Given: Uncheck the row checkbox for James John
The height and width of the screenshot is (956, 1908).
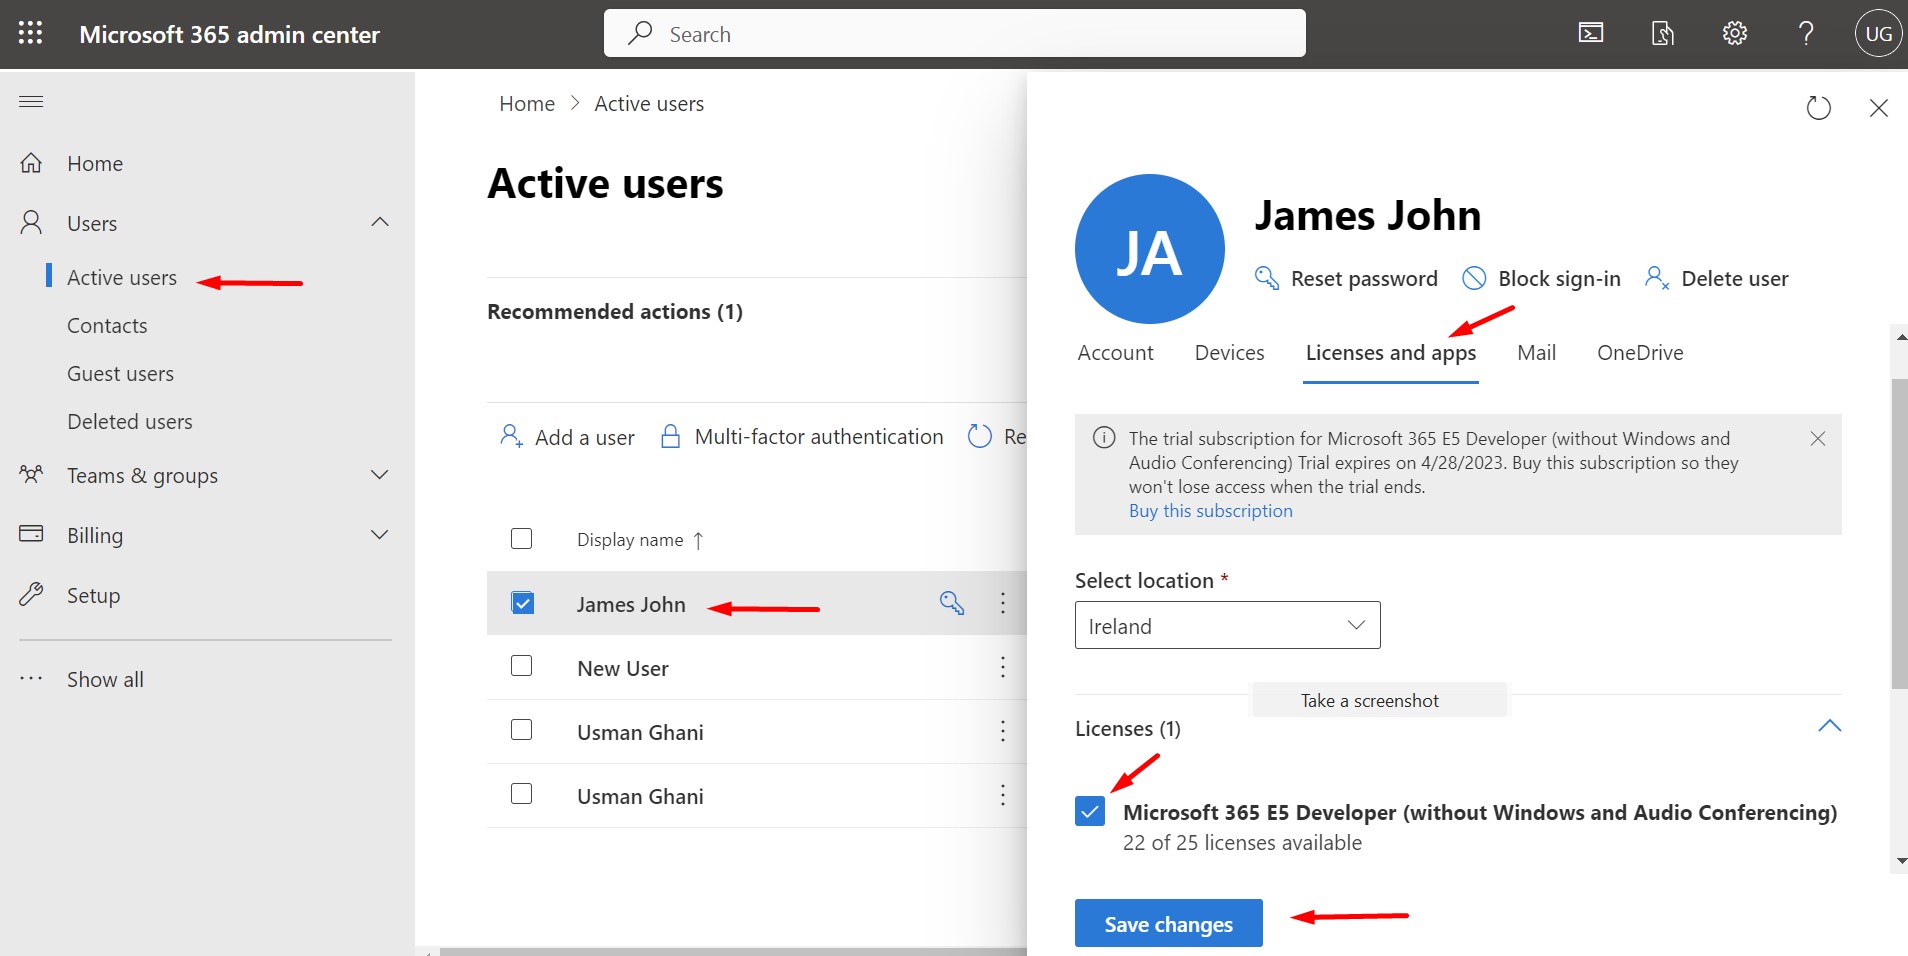Looking at the screenshot, I should 521,602.
